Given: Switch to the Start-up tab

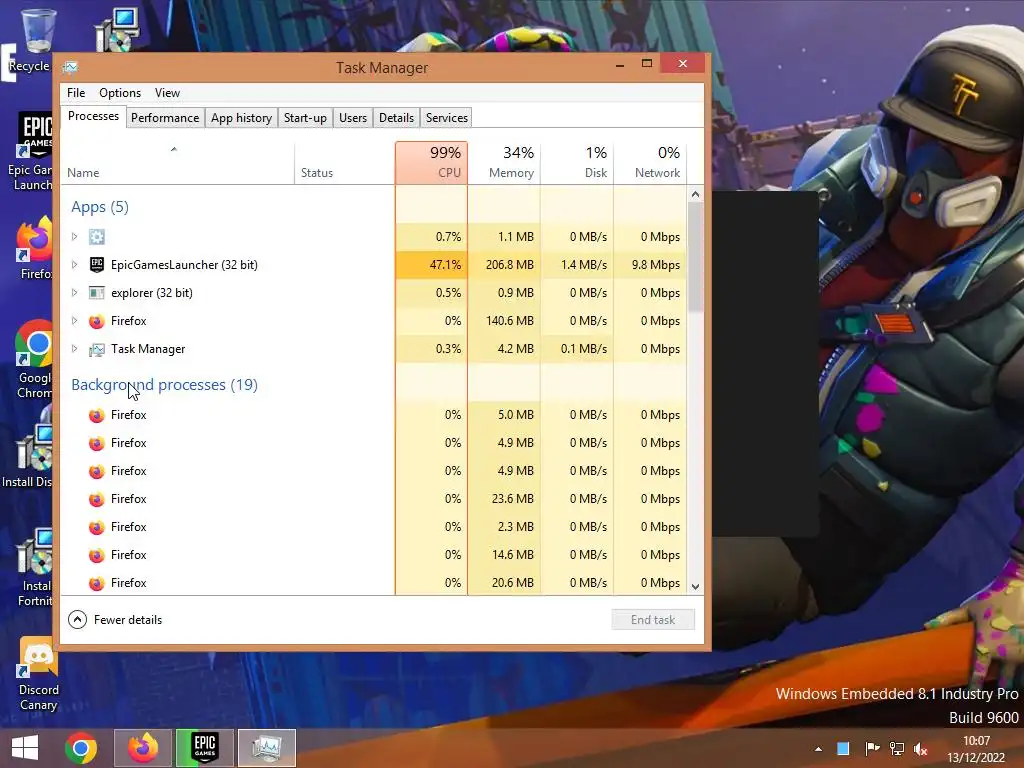Looking at the screenshot, I should pyautogui.click(x=305, y=118).
